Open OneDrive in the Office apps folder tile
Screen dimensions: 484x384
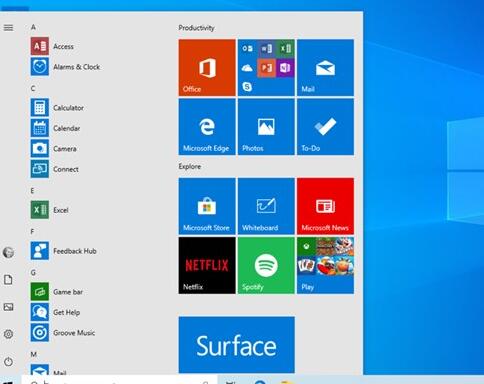(x=247, y=68)
